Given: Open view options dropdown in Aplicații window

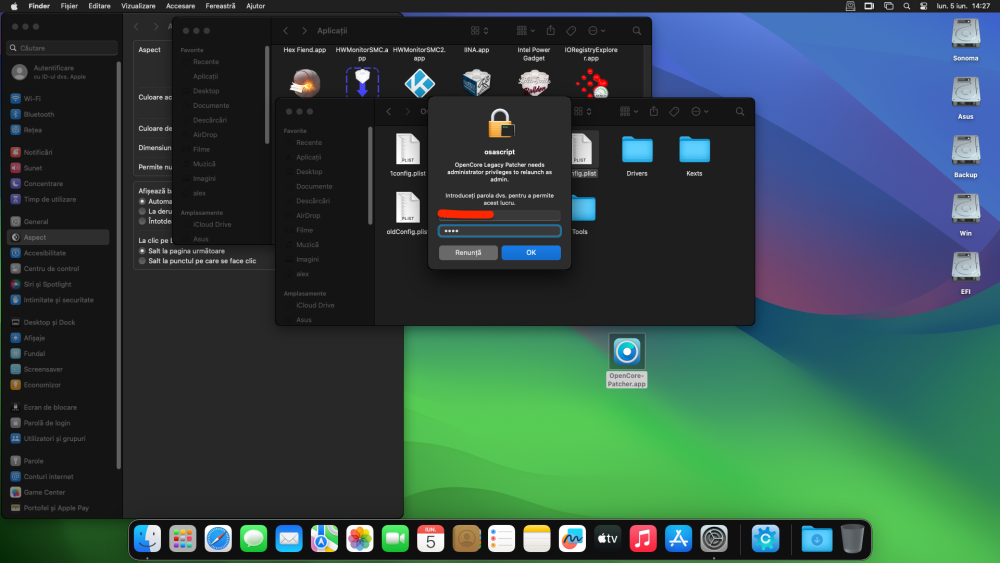Looking at the screenshot, I should click(480, 31).
